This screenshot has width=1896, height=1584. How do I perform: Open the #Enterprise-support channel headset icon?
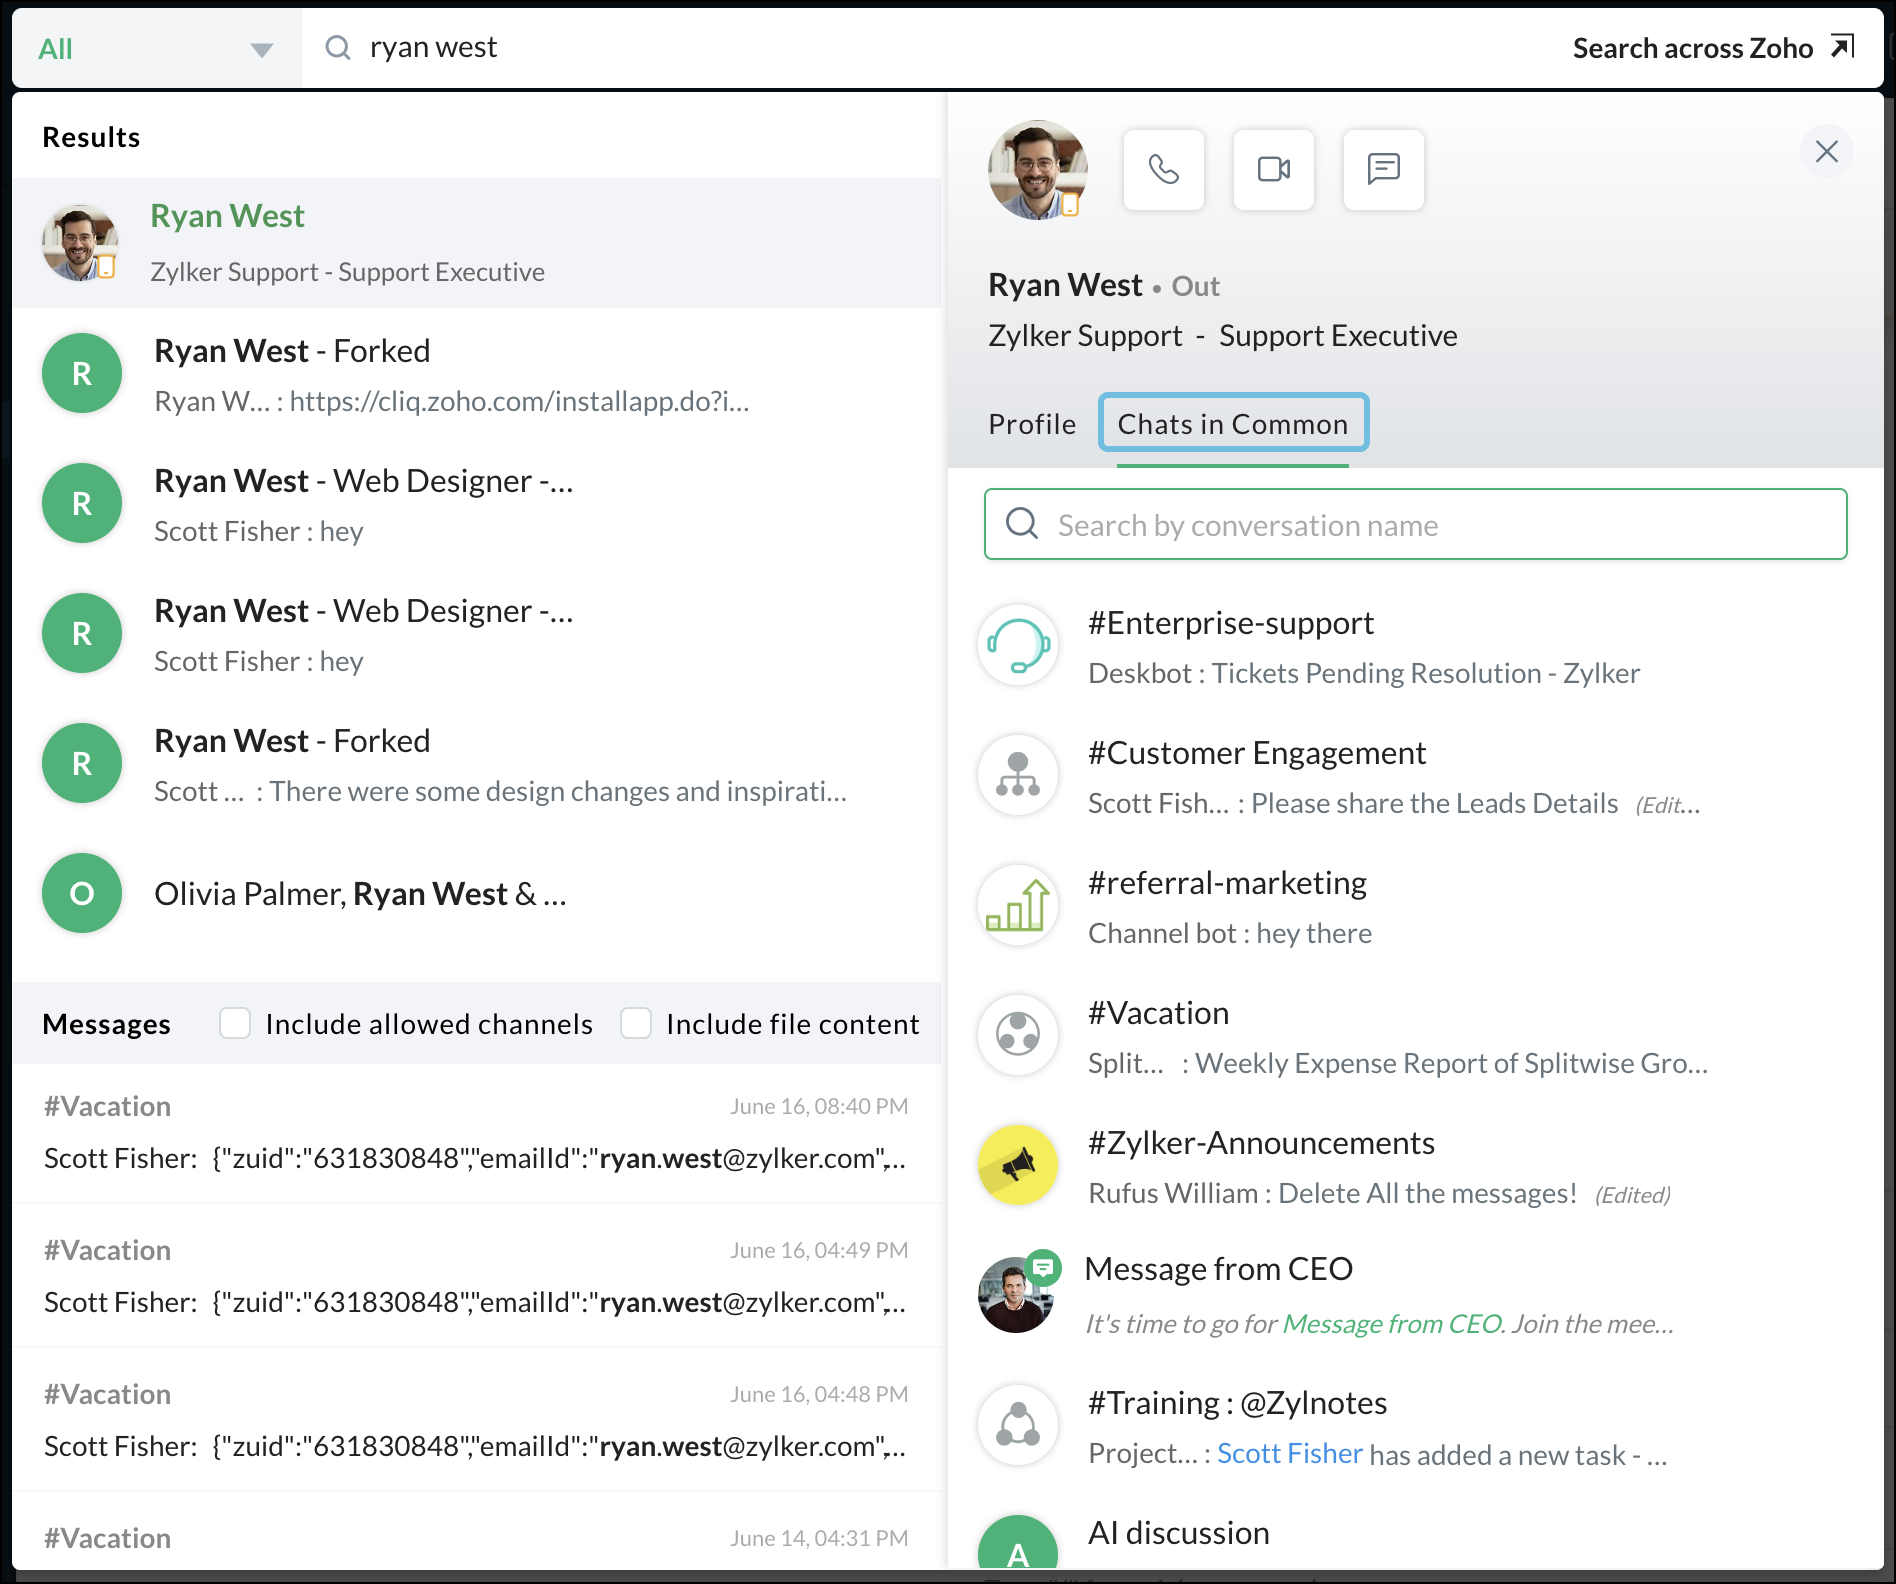(1018, 645)
